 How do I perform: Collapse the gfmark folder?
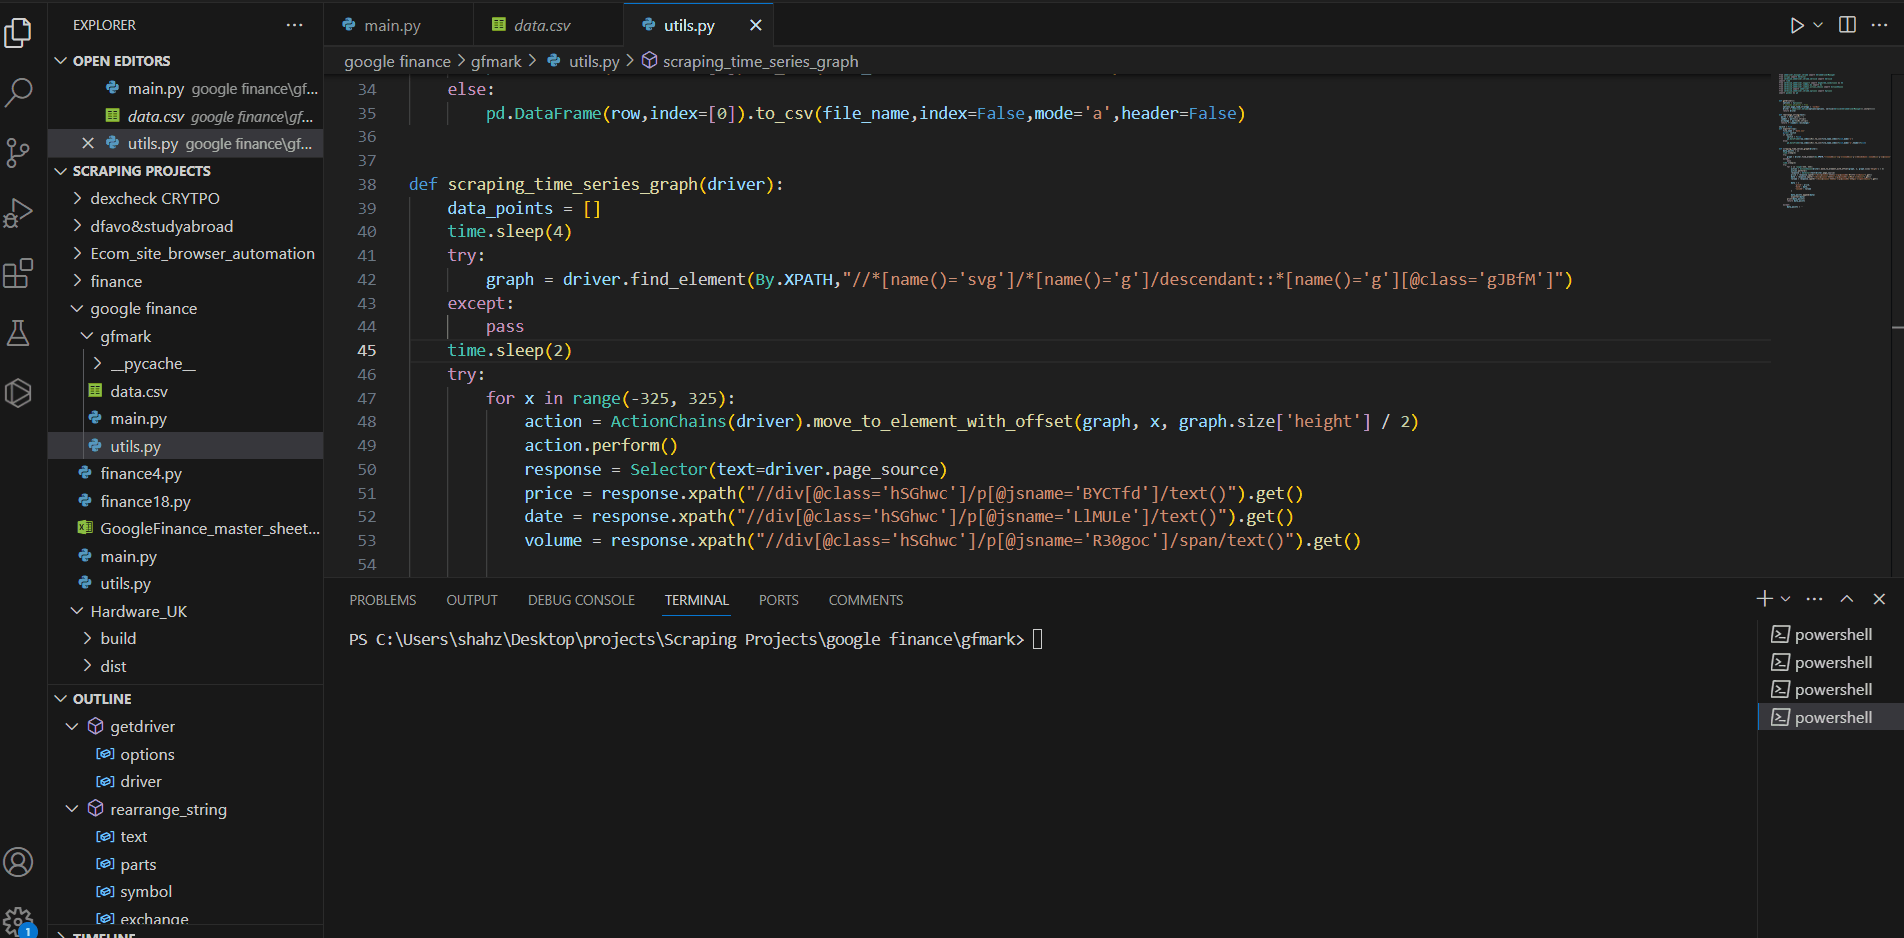185,337
